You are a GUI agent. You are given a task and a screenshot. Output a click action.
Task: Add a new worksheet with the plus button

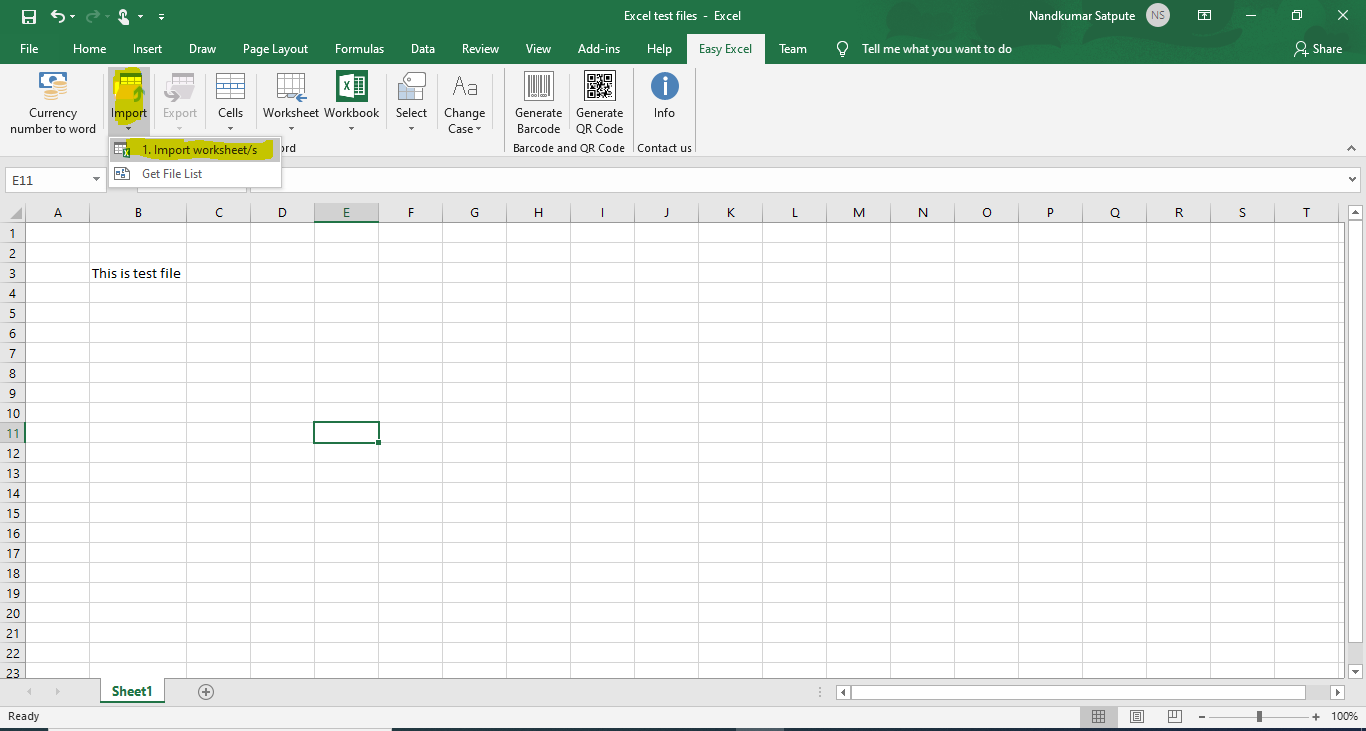(x=206, y=691)
